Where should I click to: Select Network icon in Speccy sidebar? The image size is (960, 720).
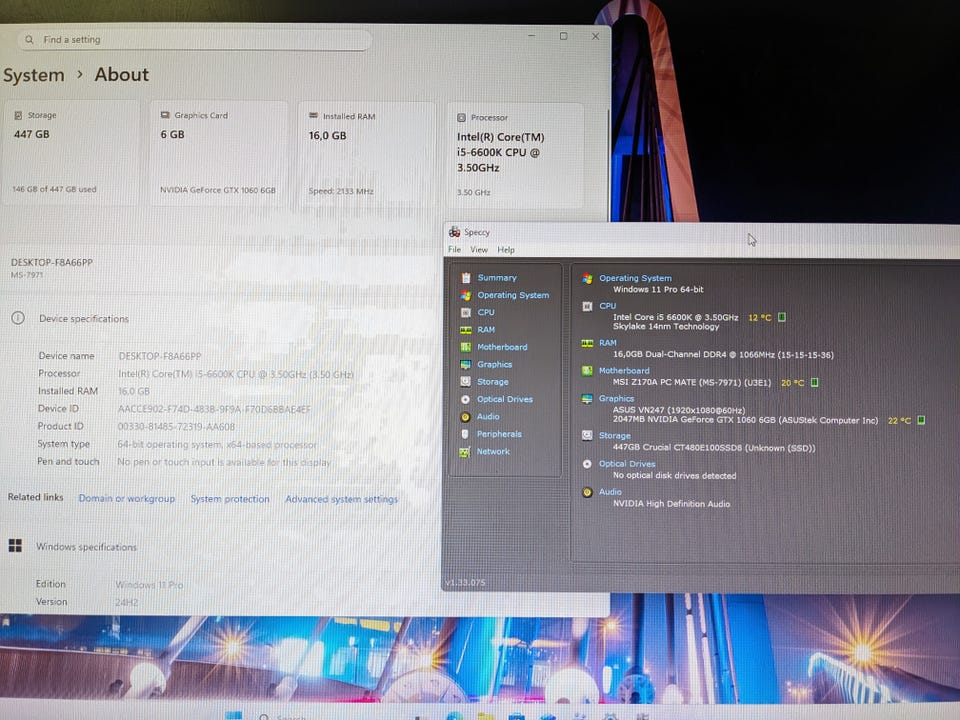coord(465,452)
